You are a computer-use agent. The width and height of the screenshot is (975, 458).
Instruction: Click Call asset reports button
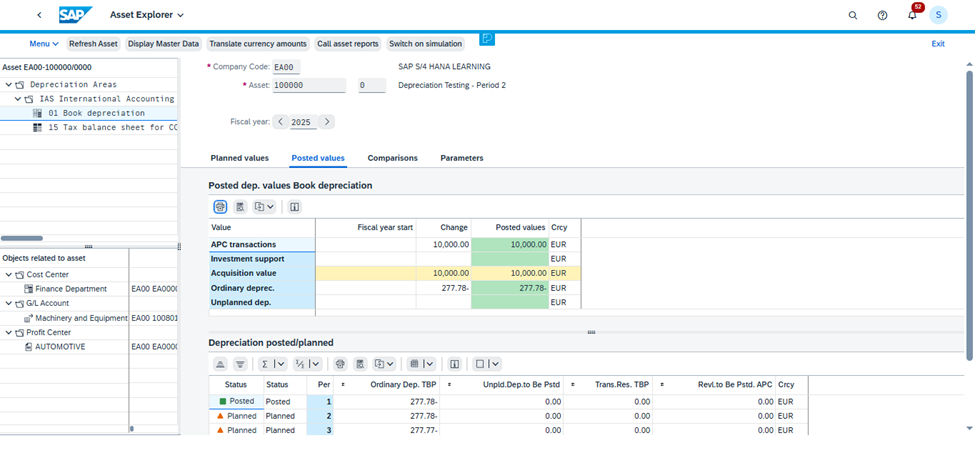click(348, 44)
